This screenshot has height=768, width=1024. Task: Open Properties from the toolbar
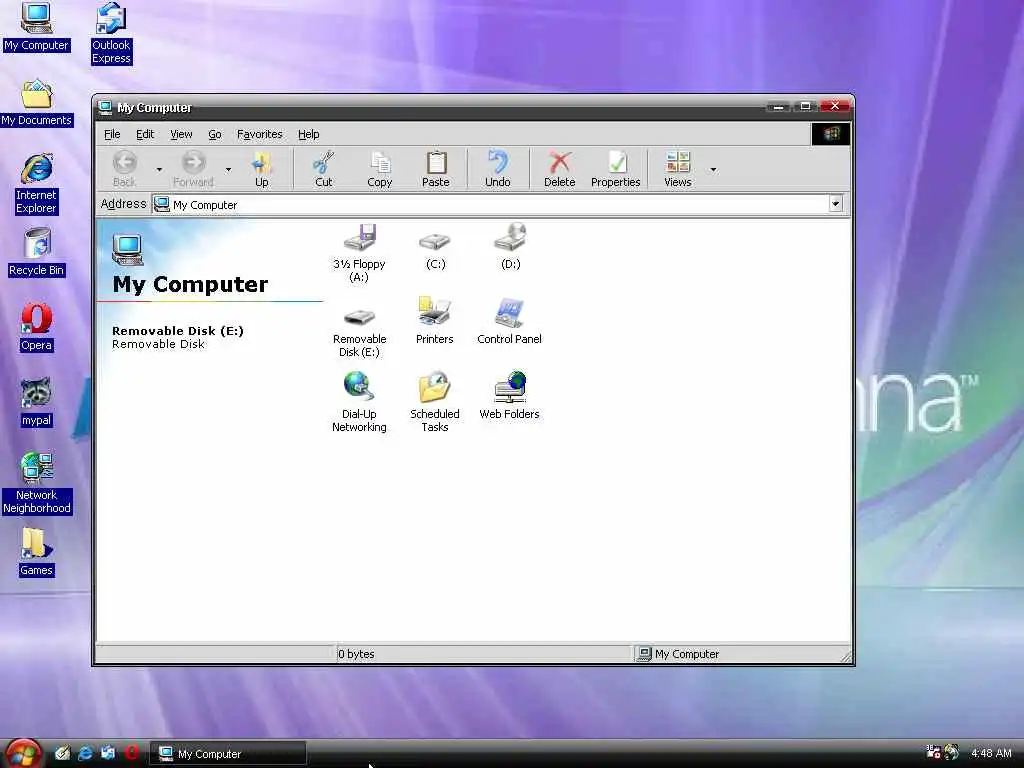point(615,169)
